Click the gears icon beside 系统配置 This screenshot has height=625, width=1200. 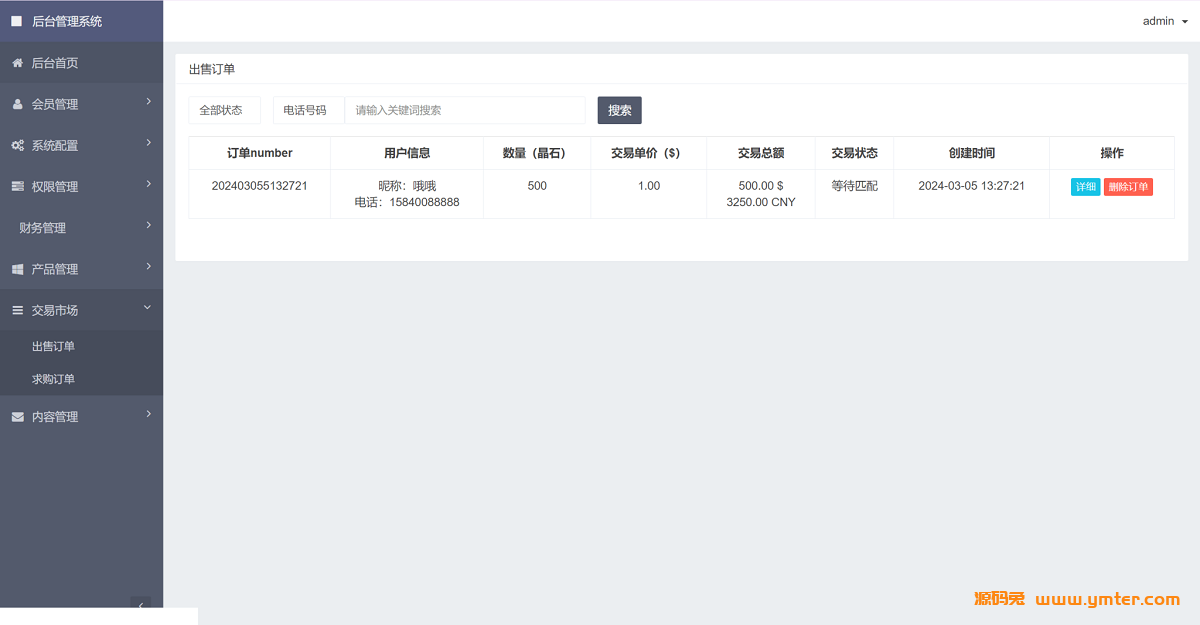pyautogui.click(x=17, y=145)
